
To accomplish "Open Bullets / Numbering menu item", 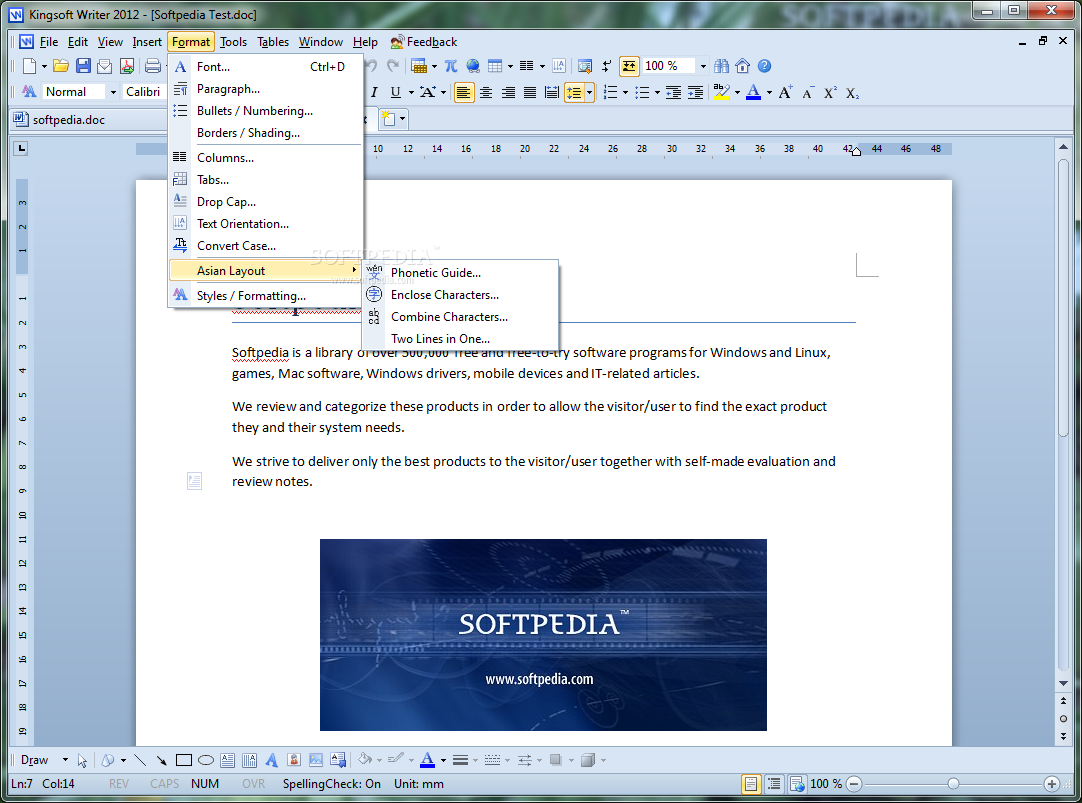I will (x=266, y=111).
